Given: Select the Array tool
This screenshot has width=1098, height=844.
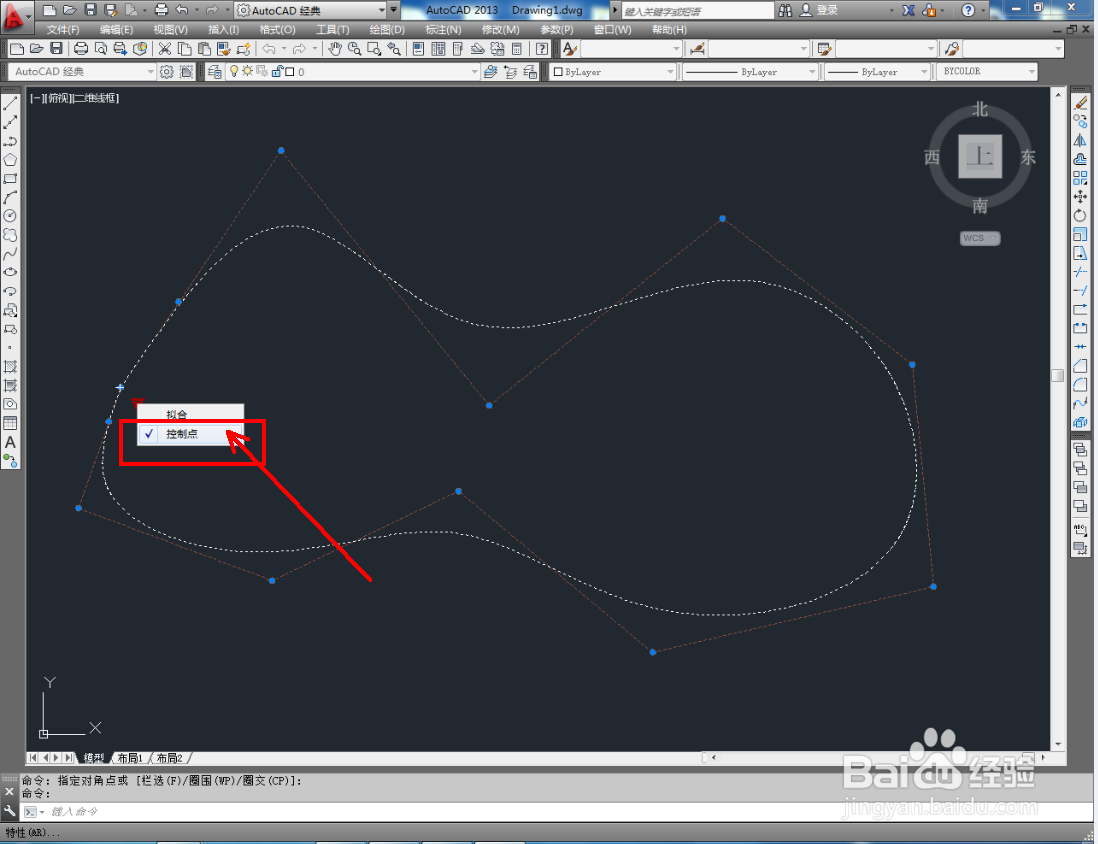Looking at the screenshot, I should [1080, 179].
